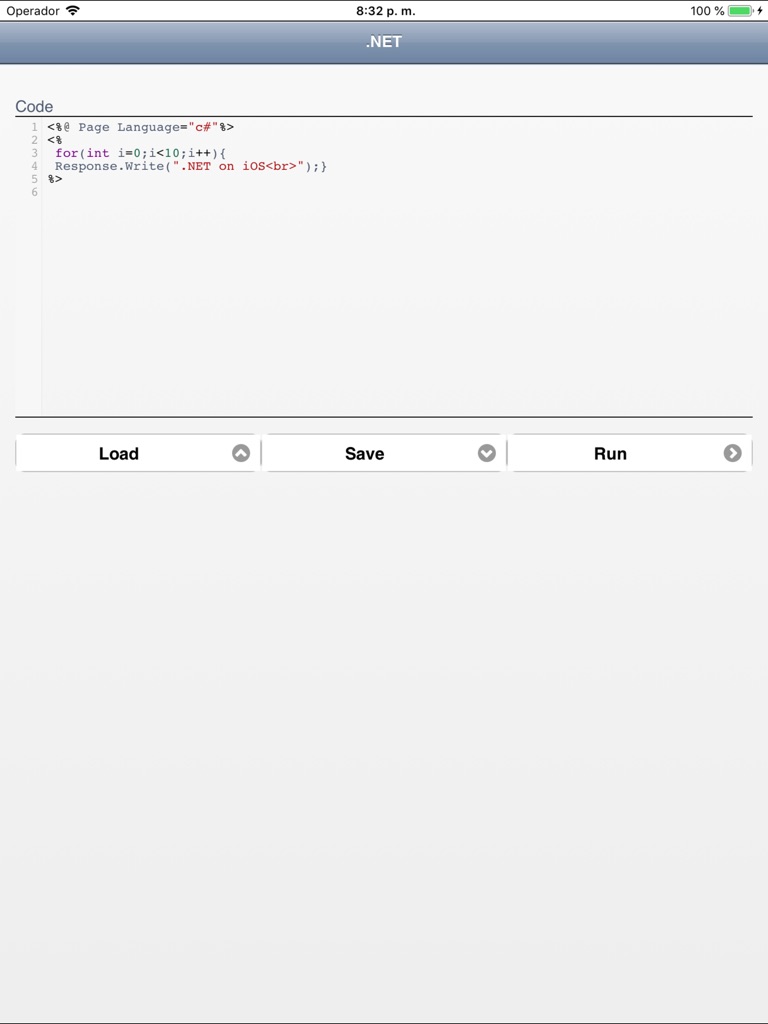Click the ".NET on iOS<br>" string literal
Screen dimensions: 768x1024
238,167
